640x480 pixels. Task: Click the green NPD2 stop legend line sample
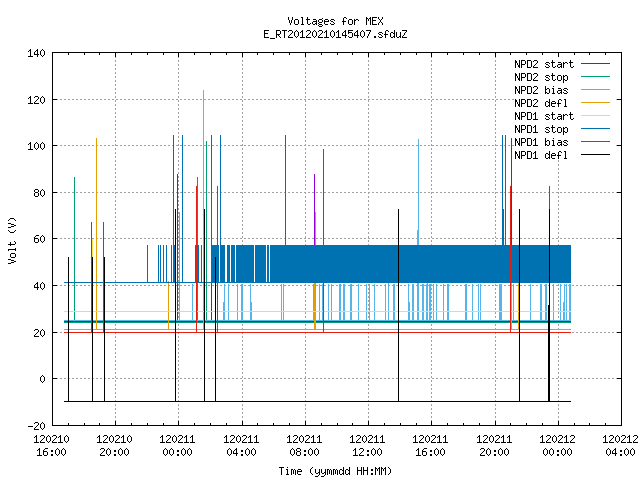pos(596,76)
